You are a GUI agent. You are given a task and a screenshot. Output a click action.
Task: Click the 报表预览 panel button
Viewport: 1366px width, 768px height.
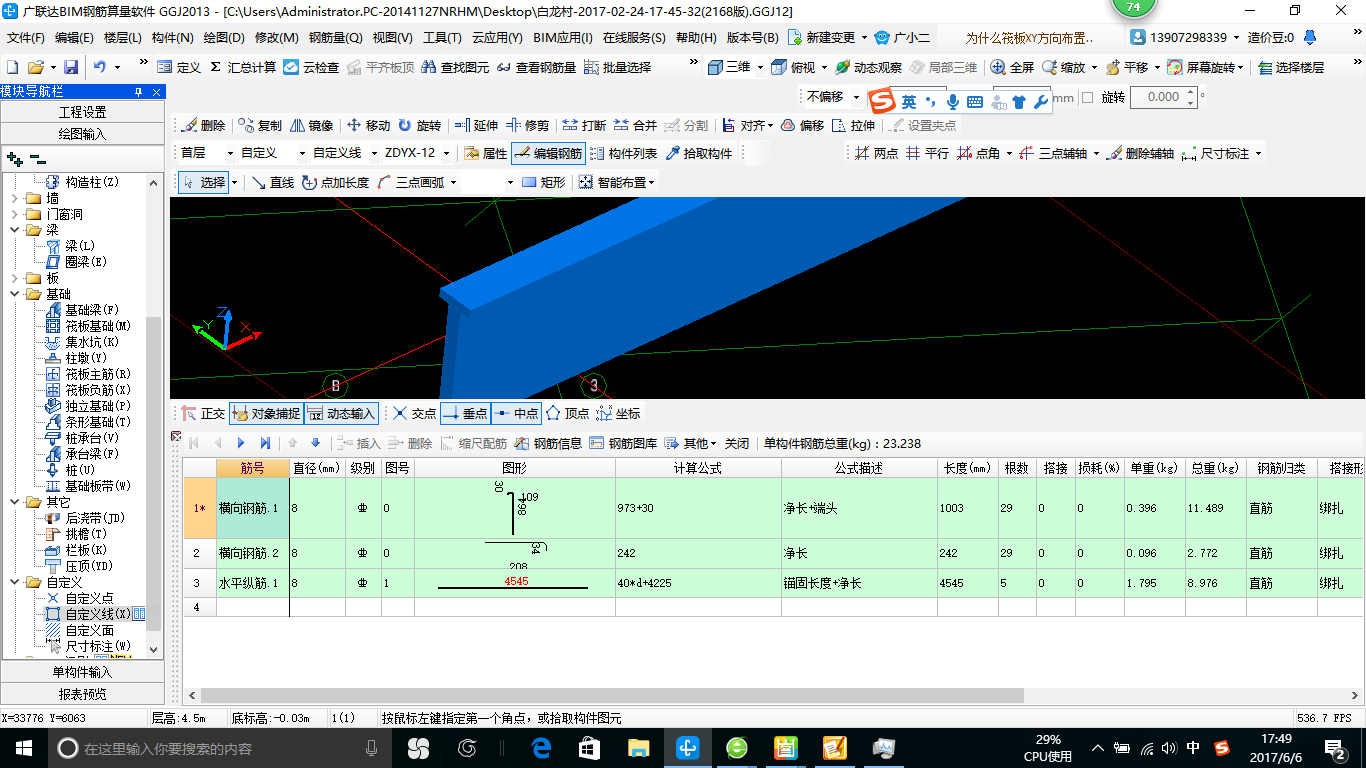[x=82, y=694]
